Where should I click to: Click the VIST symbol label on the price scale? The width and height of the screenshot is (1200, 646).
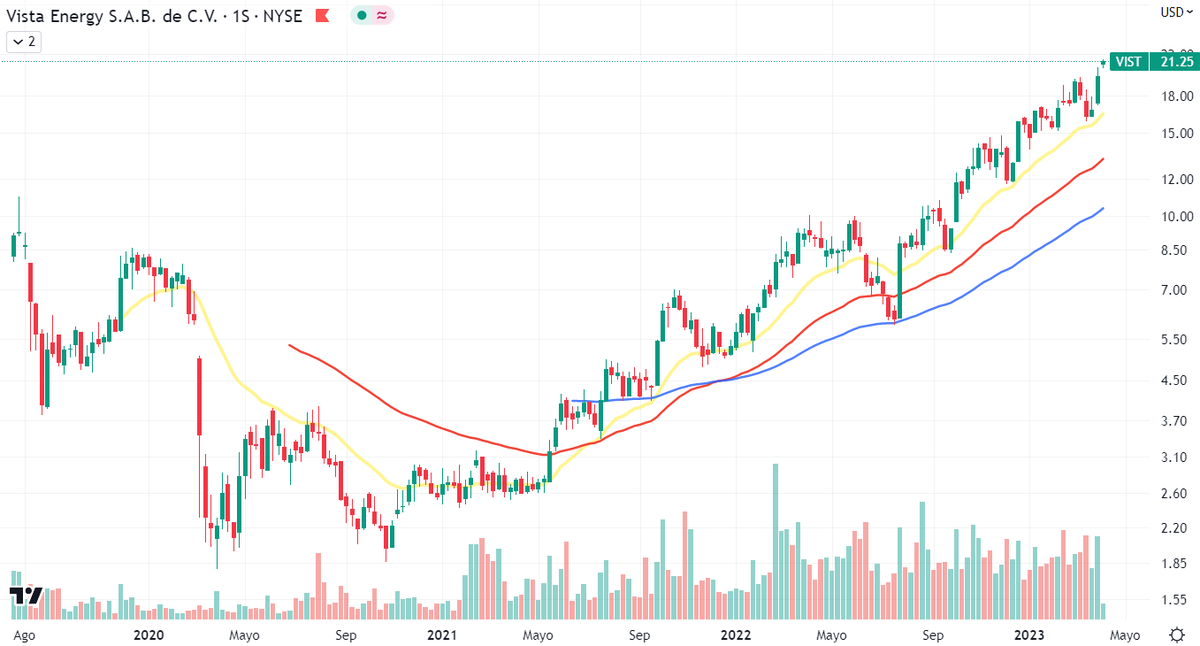point(1129,62)
